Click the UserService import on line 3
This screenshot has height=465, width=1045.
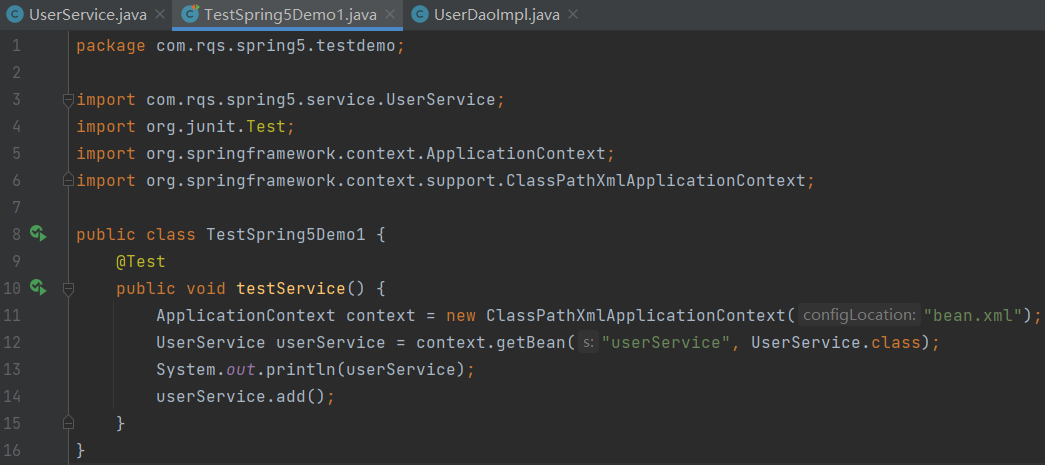click(x=321, y=100)
